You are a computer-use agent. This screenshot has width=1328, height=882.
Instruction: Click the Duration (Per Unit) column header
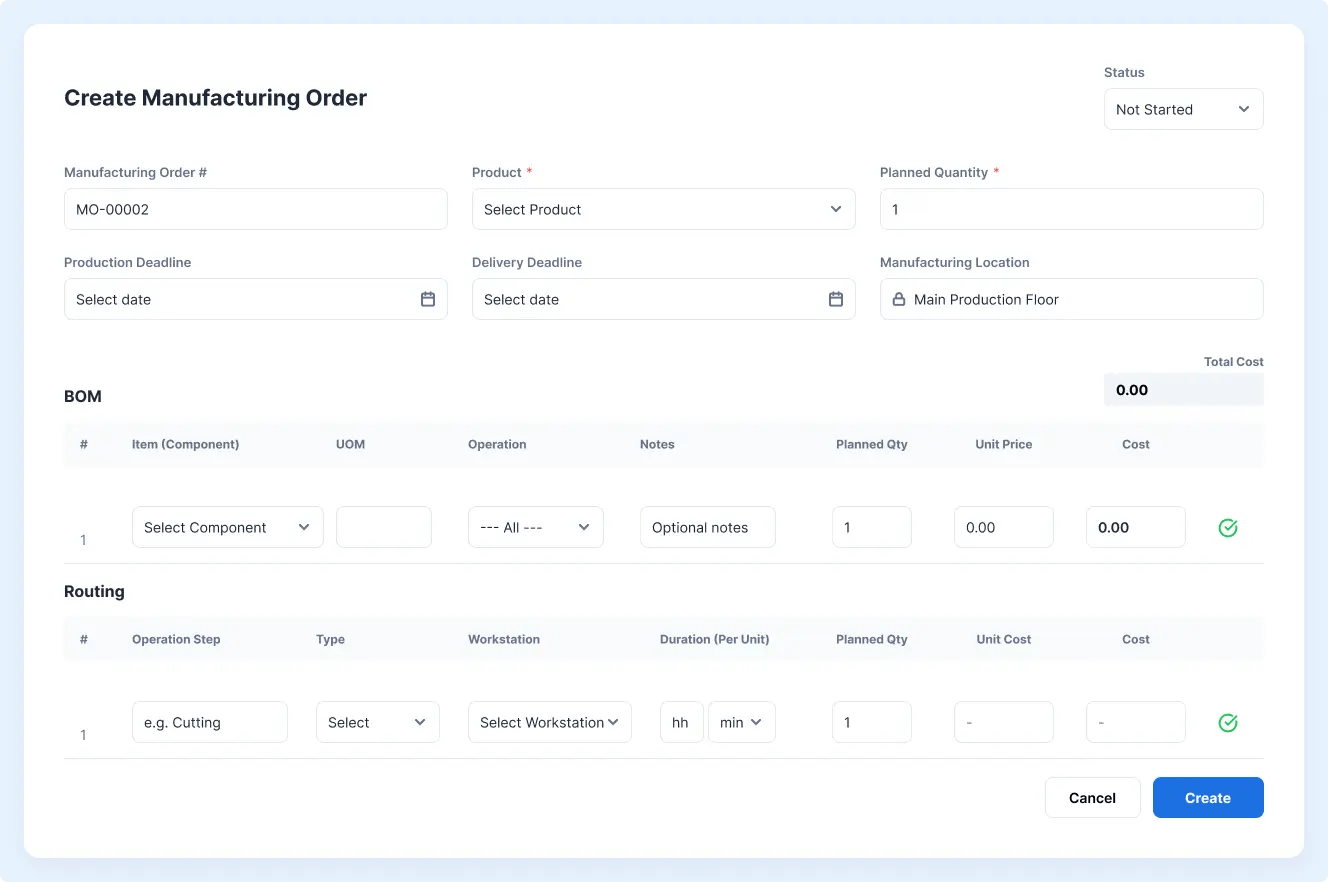(x=715, y=639)
